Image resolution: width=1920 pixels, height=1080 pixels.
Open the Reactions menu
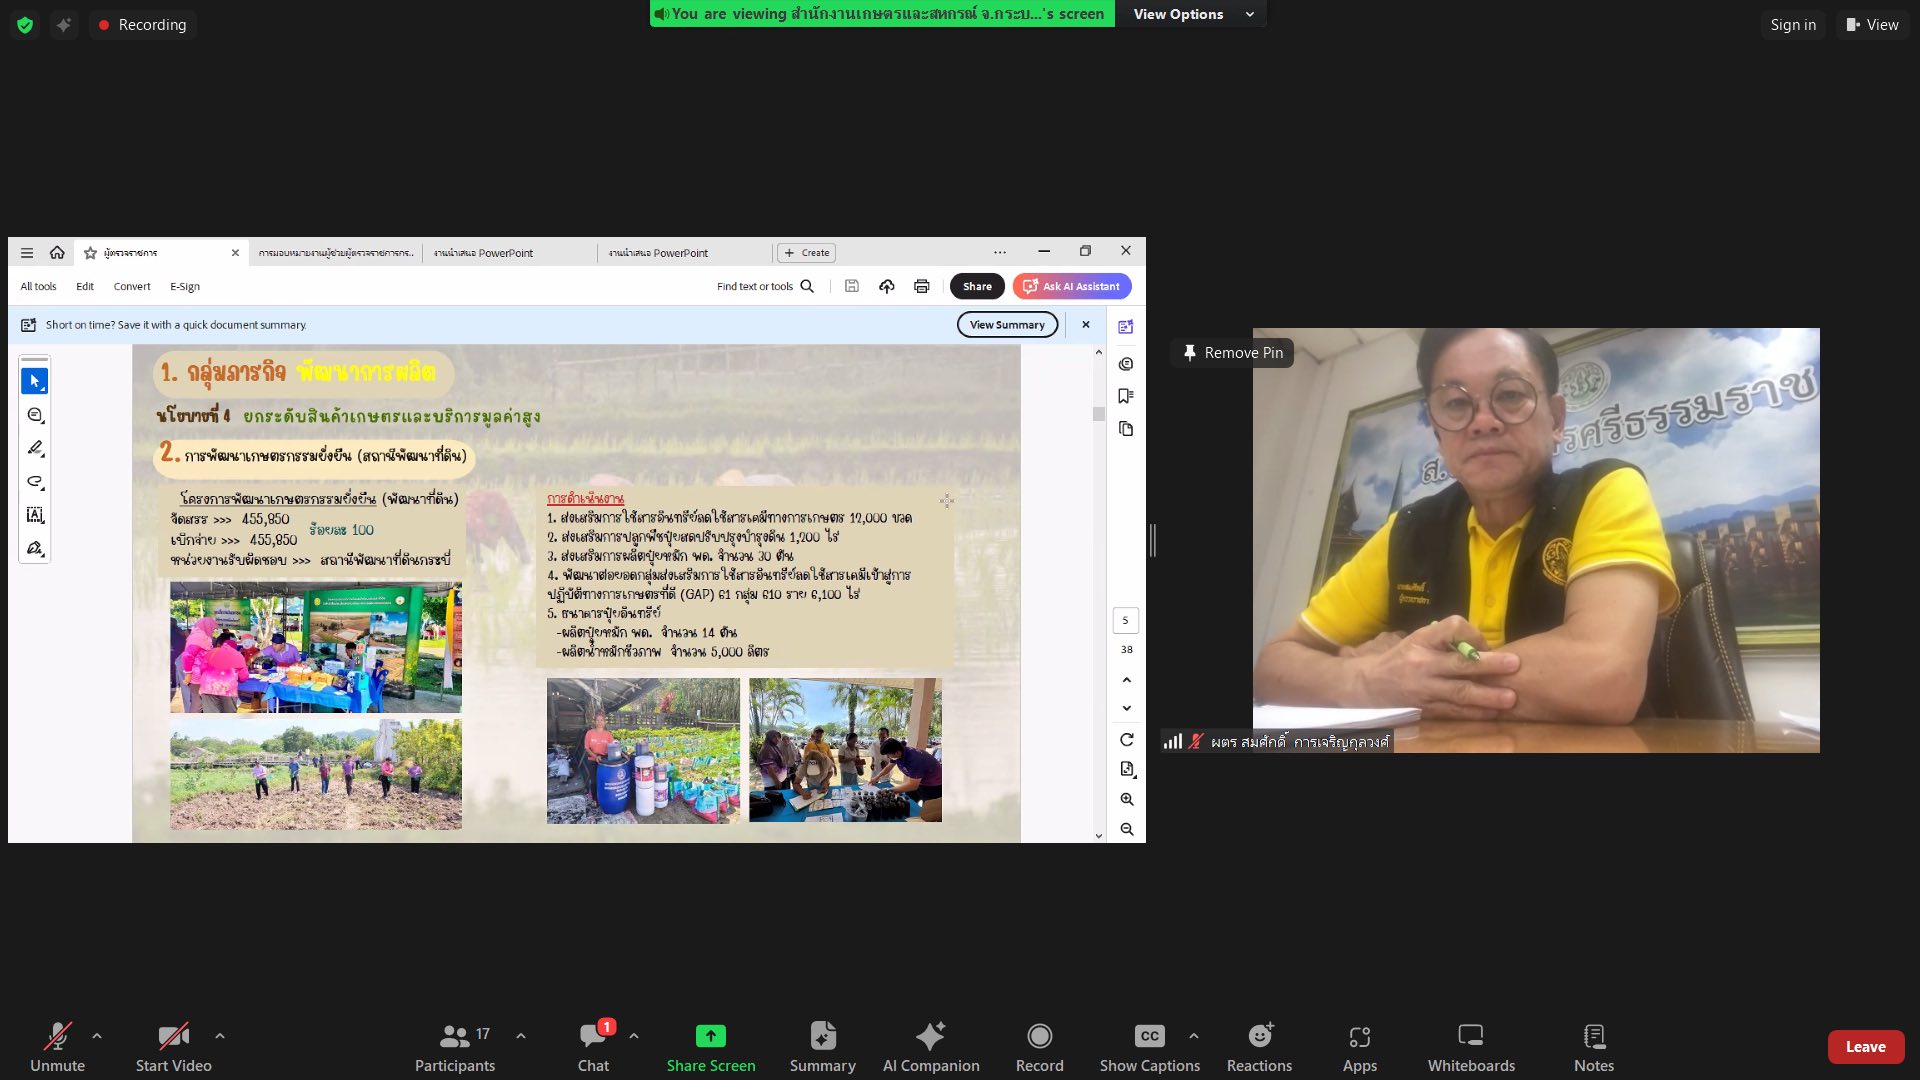click(x=1259, y=1046)
